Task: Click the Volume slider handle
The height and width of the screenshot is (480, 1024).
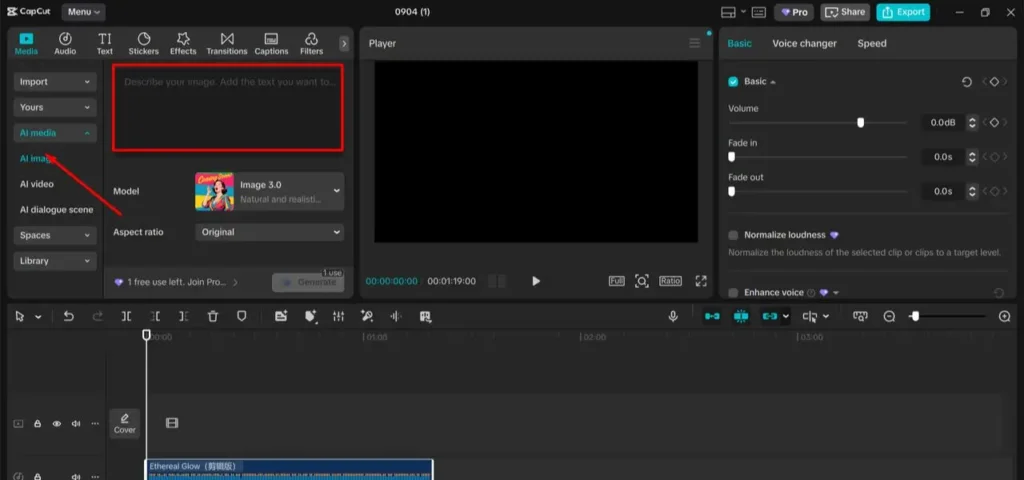Action: [x=860, y=122]
